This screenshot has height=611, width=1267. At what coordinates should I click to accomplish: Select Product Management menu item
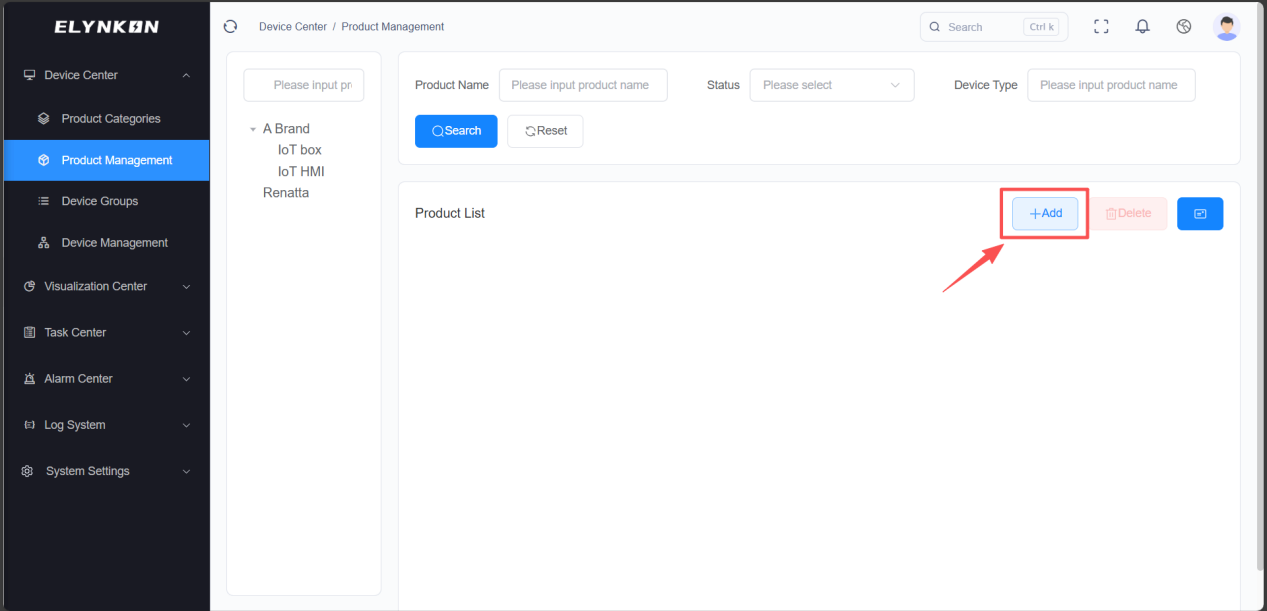point(105,160)
